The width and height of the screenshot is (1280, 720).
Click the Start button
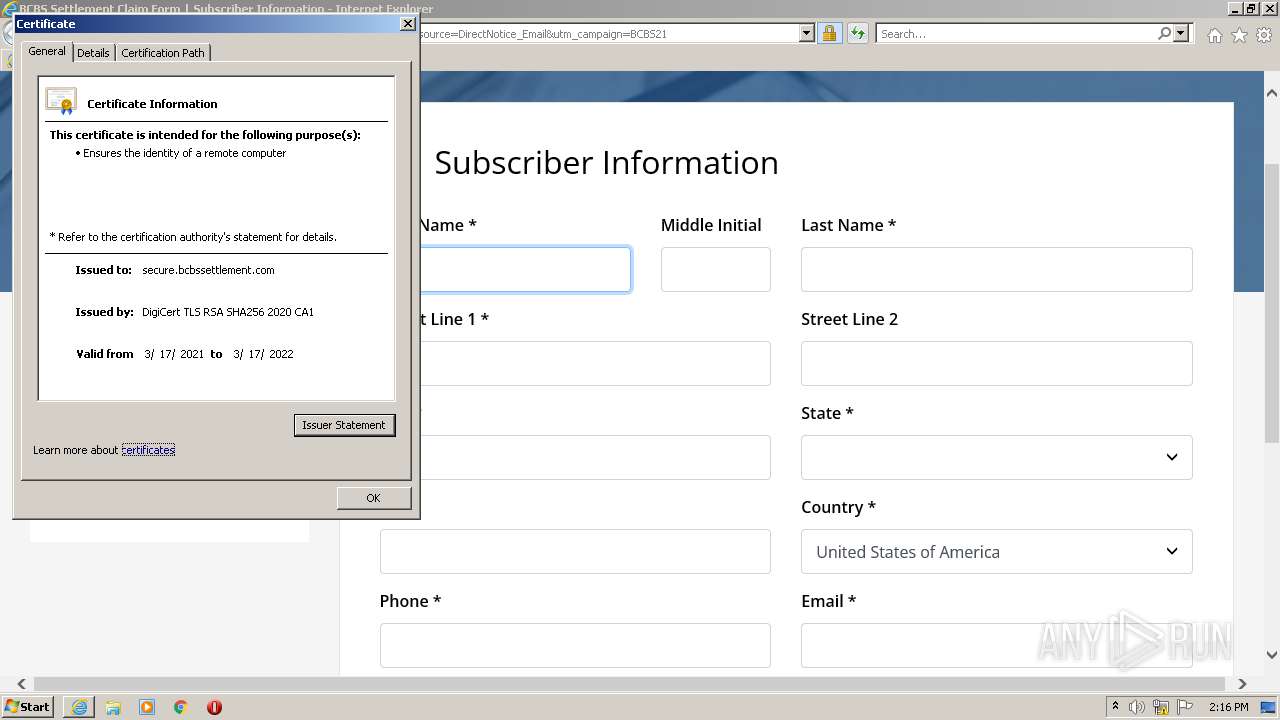pos(28,707)
